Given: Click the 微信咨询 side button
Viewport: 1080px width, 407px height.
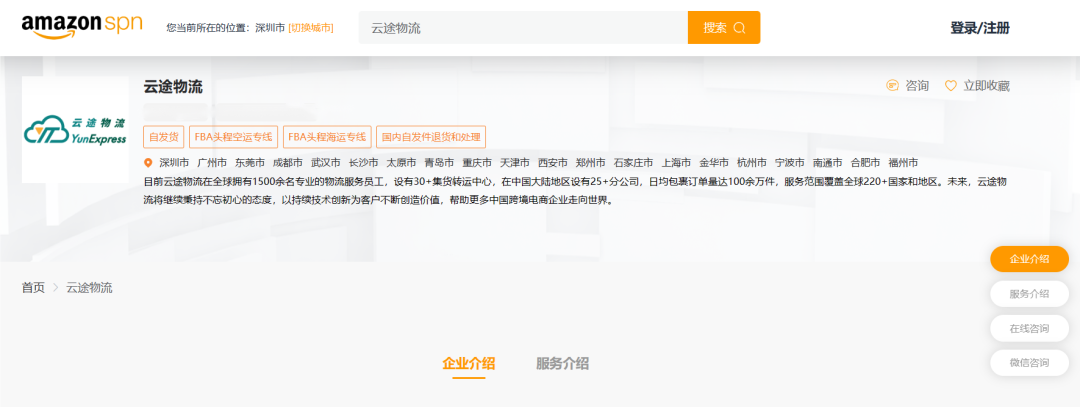Looking at the screenshot, I should 1029,362.
